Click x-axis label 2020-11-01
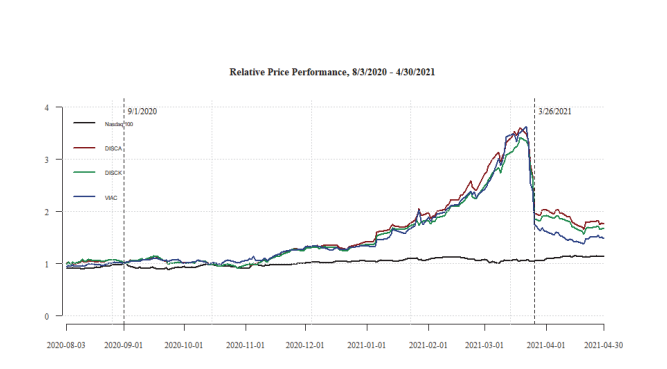Viewport: 667px width, 369px height. coord(245,345)
